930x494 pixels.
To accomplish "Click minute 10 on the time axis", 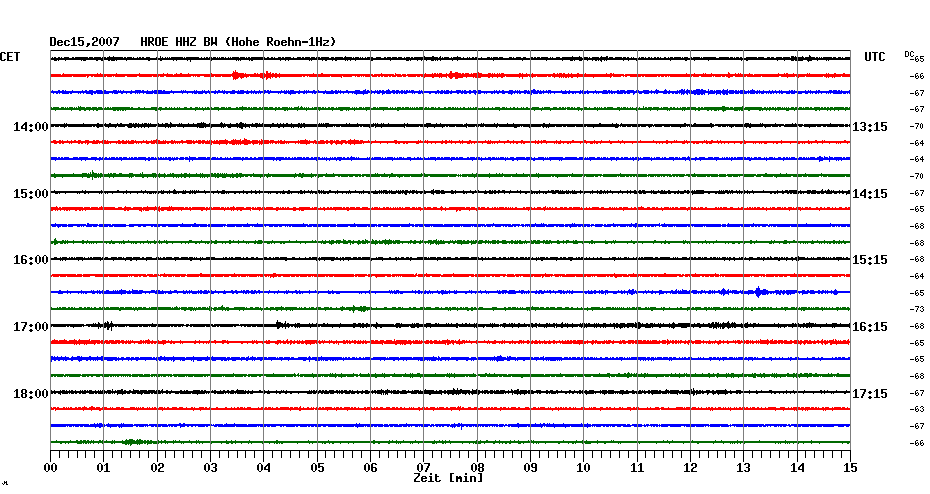I will click(584, 467).
